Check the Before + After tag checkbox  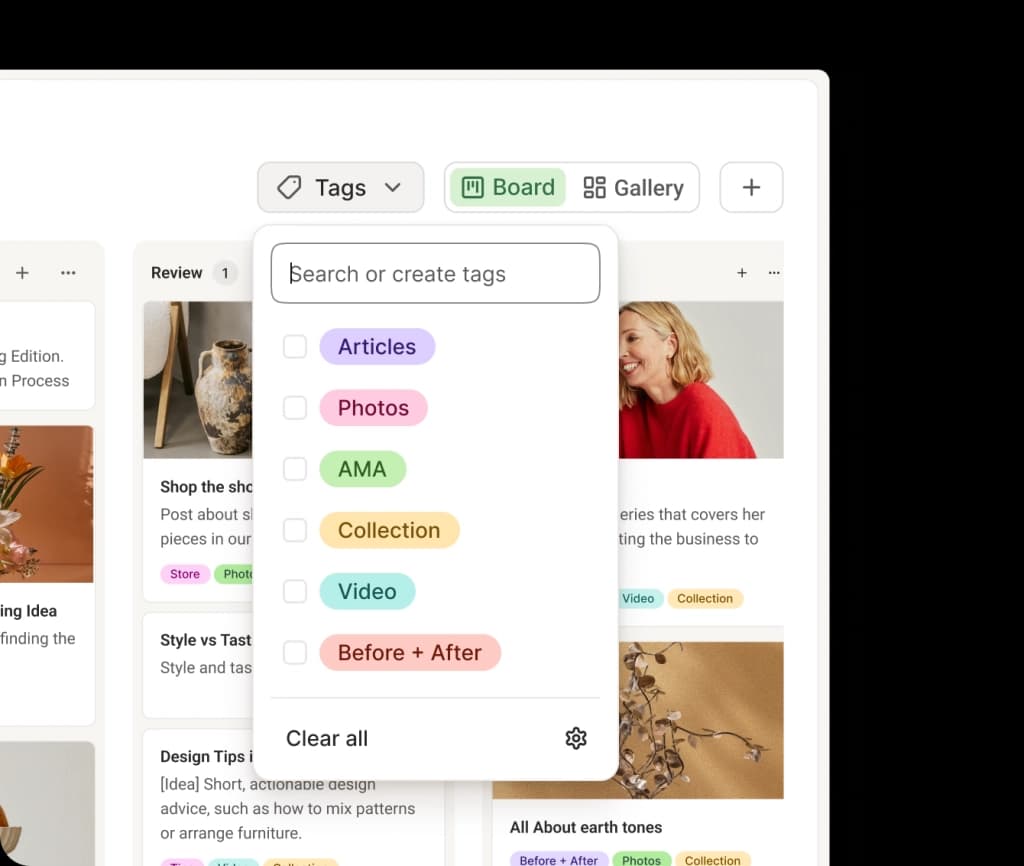[295, 652]
